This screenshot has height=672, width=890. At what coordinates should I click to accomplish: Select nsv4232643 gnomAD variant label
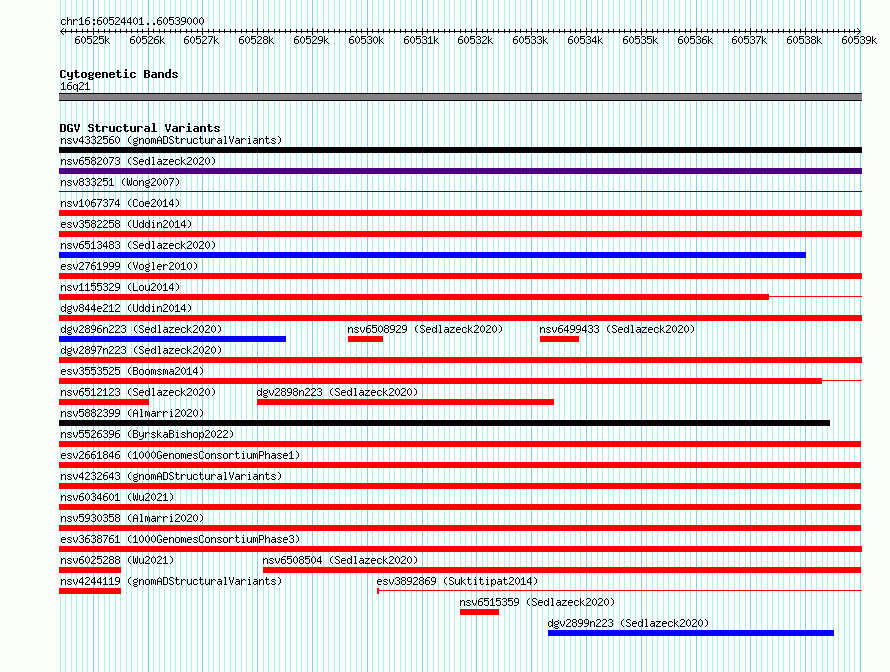click(171, 476)
